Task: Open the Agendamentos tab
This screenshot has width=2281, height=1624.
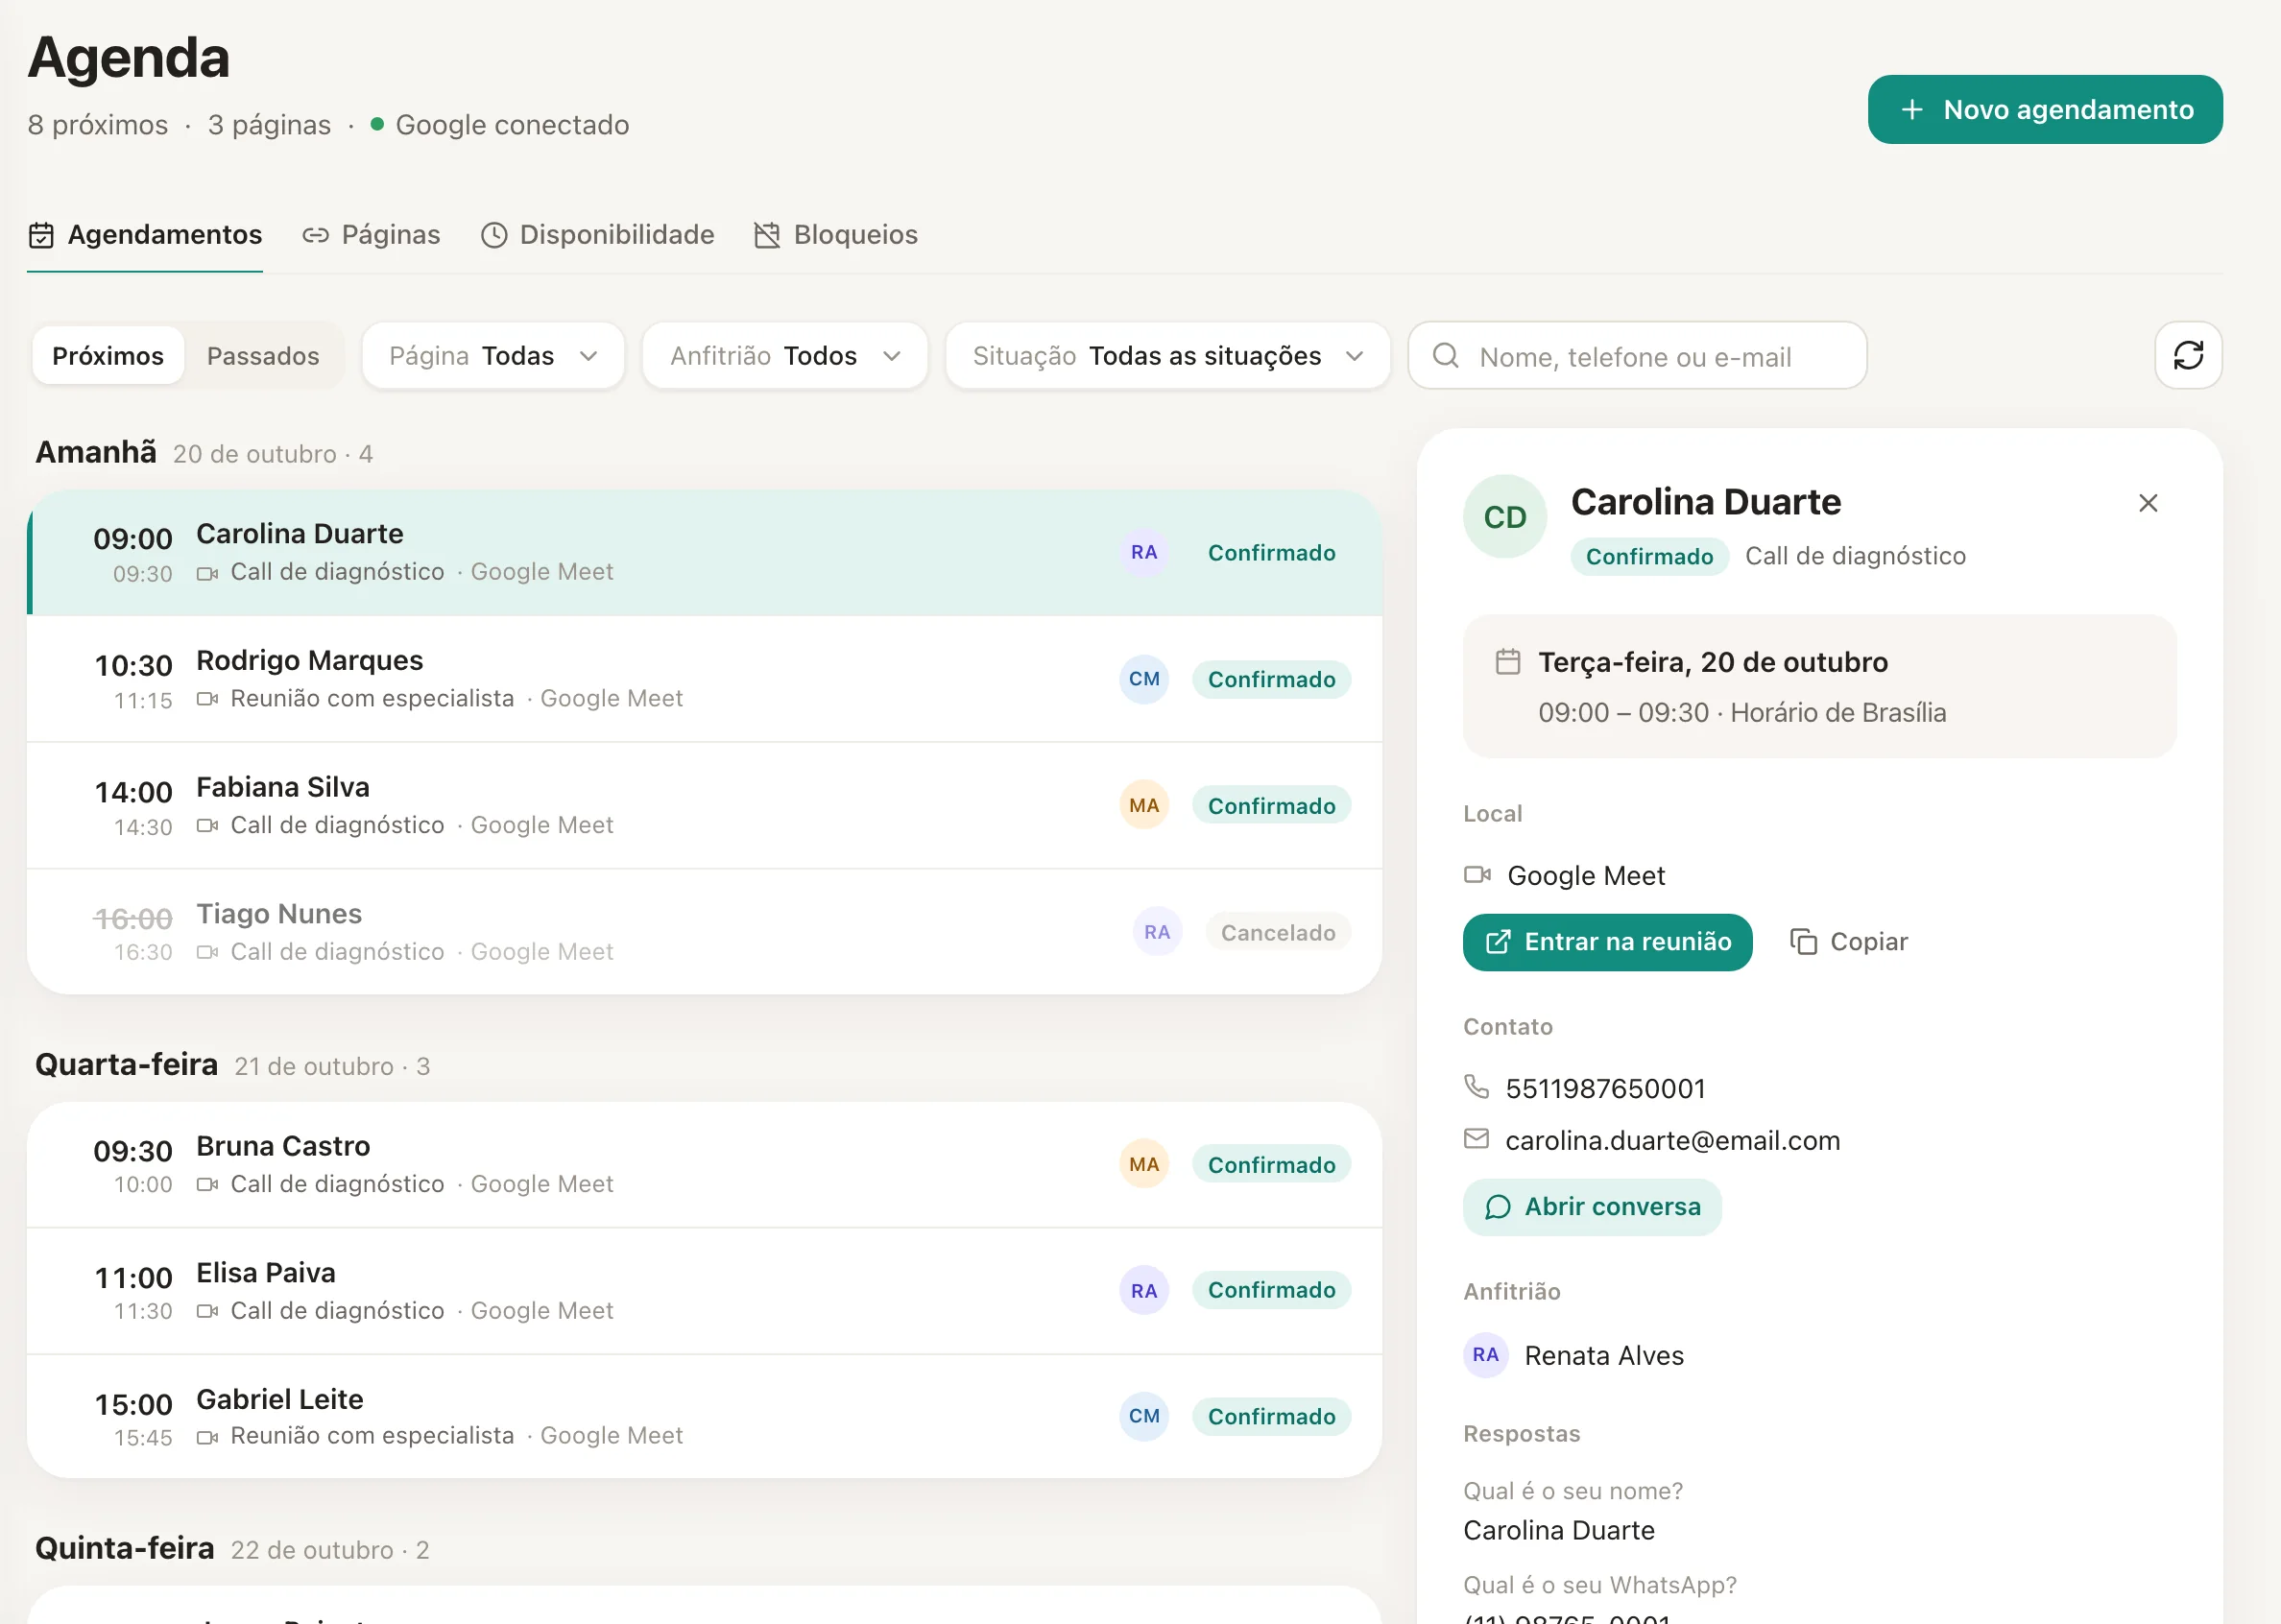Action: (x=145, y=235)
